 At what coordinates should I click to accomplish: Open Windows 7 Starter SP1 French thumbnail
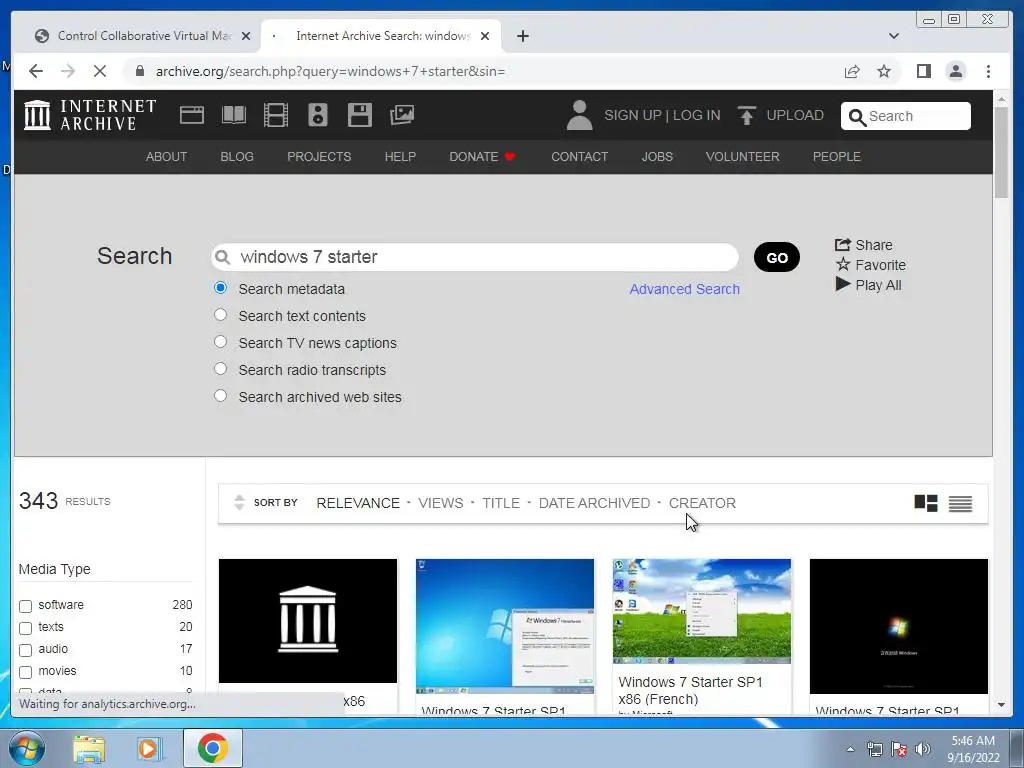point(702,611)
